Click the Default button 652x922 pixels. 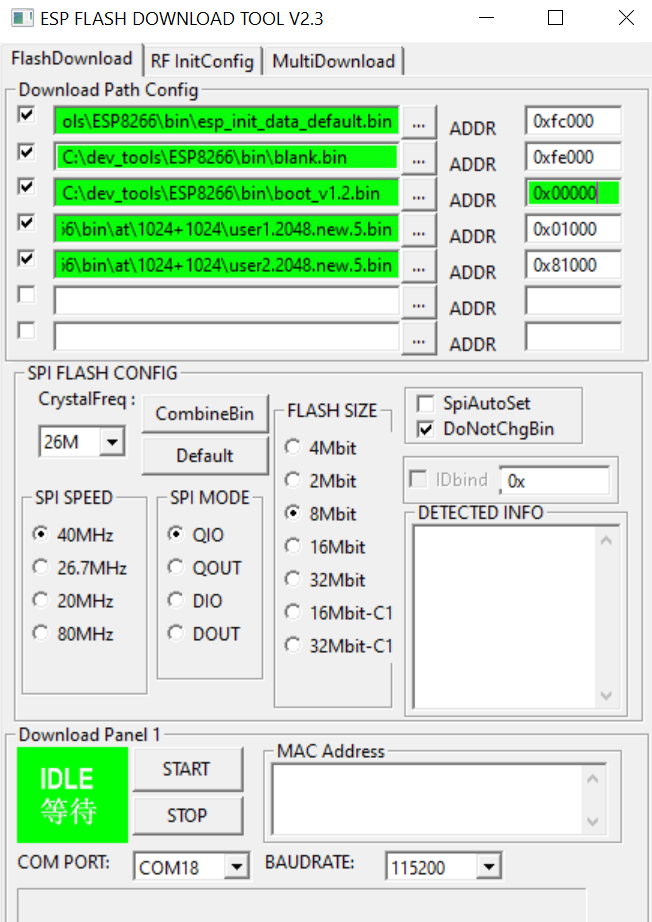[x=205, y=455]
